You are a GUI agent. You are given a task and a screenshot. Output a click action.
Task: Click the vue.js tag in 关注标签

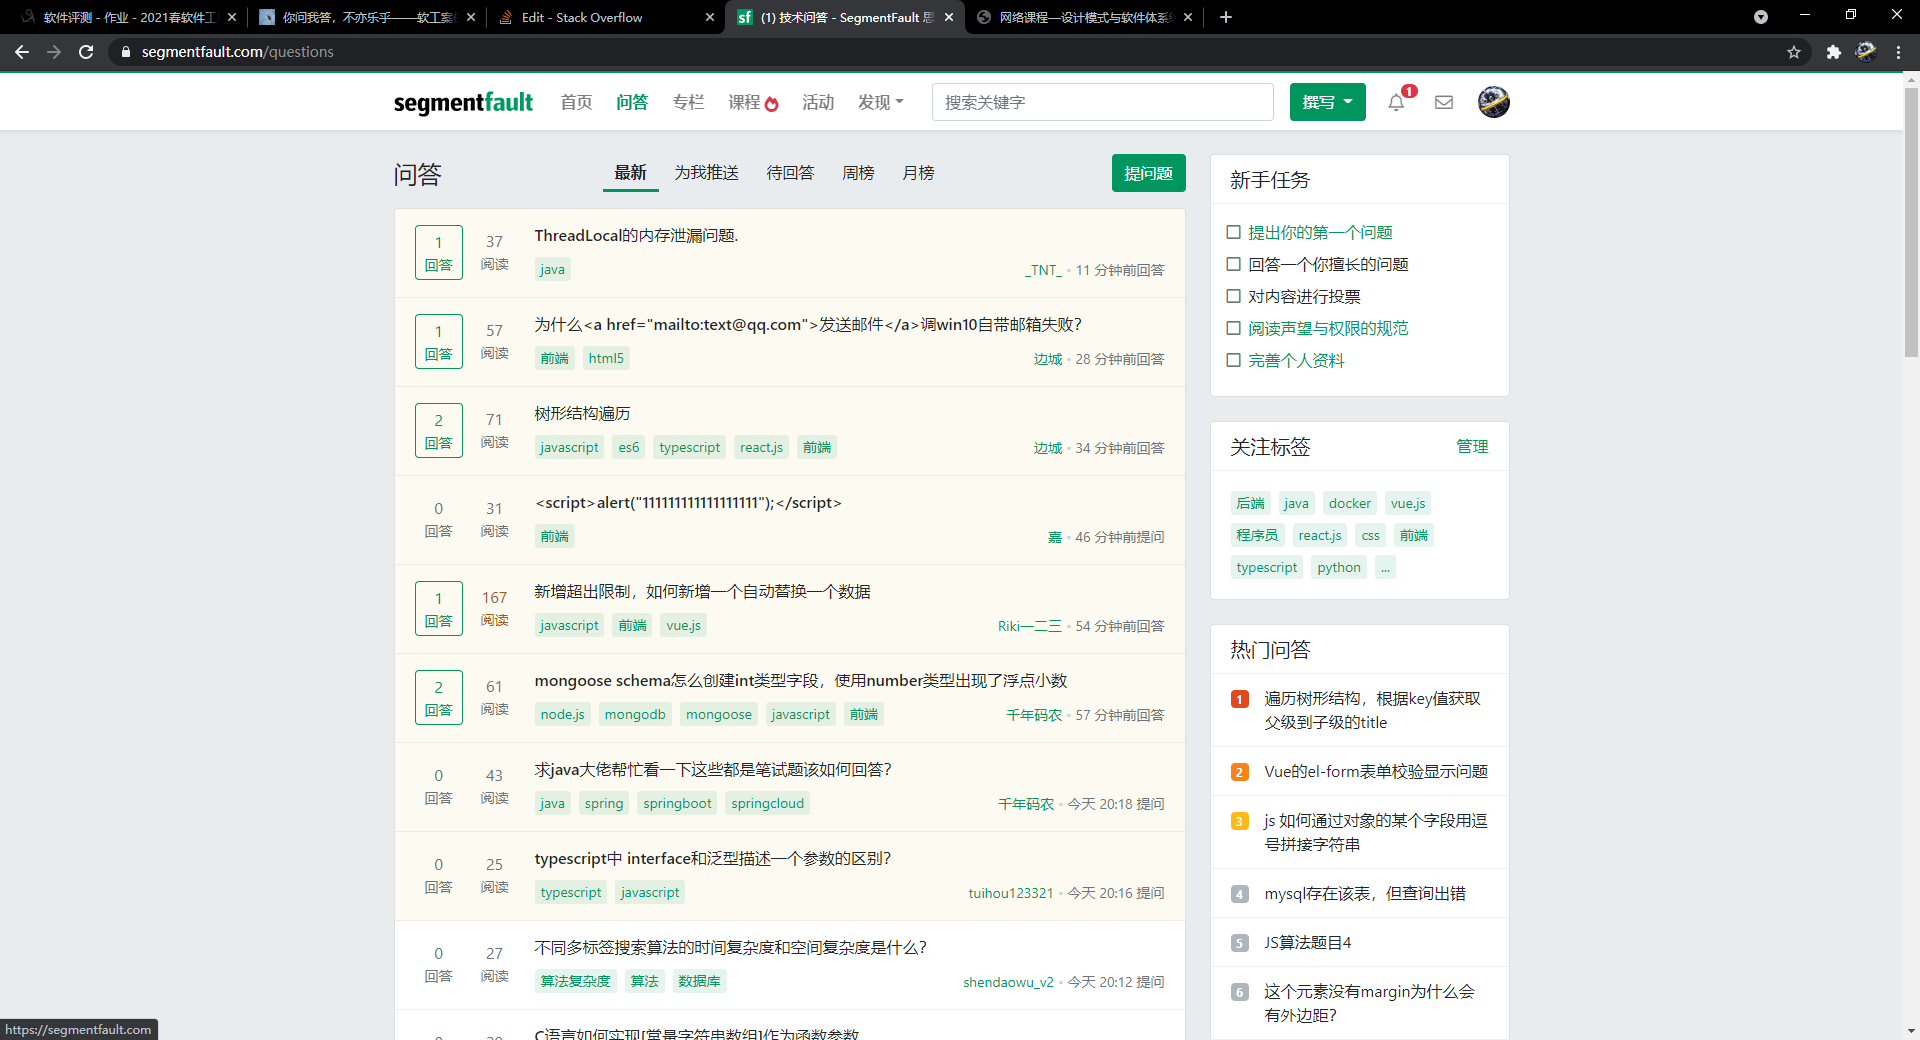point(1408,503)
